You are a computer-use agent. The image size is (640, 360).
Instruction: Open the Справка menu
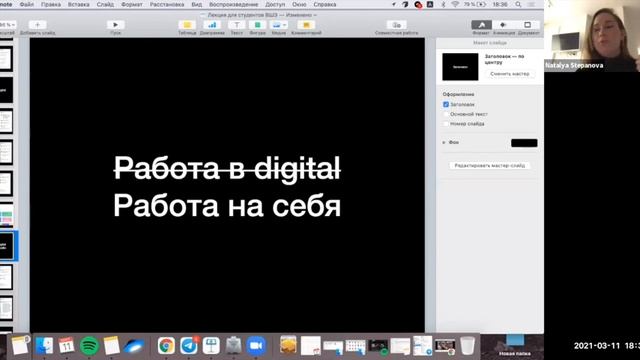[325, 4]
